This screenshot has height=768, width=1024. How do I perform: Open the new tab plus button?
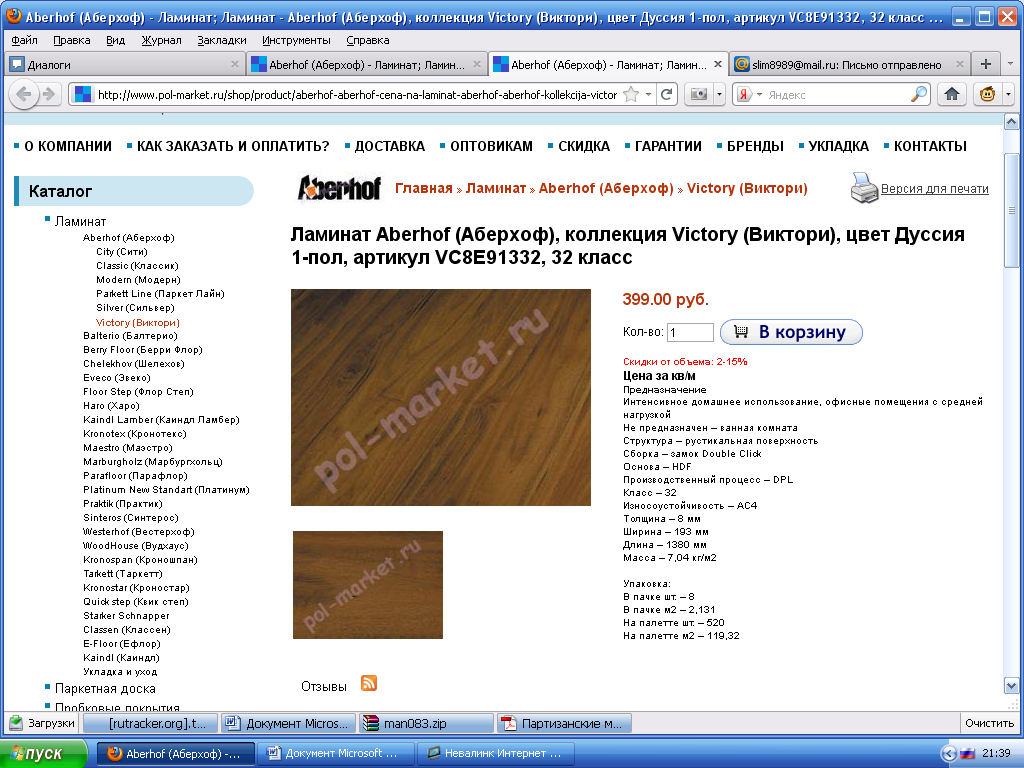tap(985, 64)
